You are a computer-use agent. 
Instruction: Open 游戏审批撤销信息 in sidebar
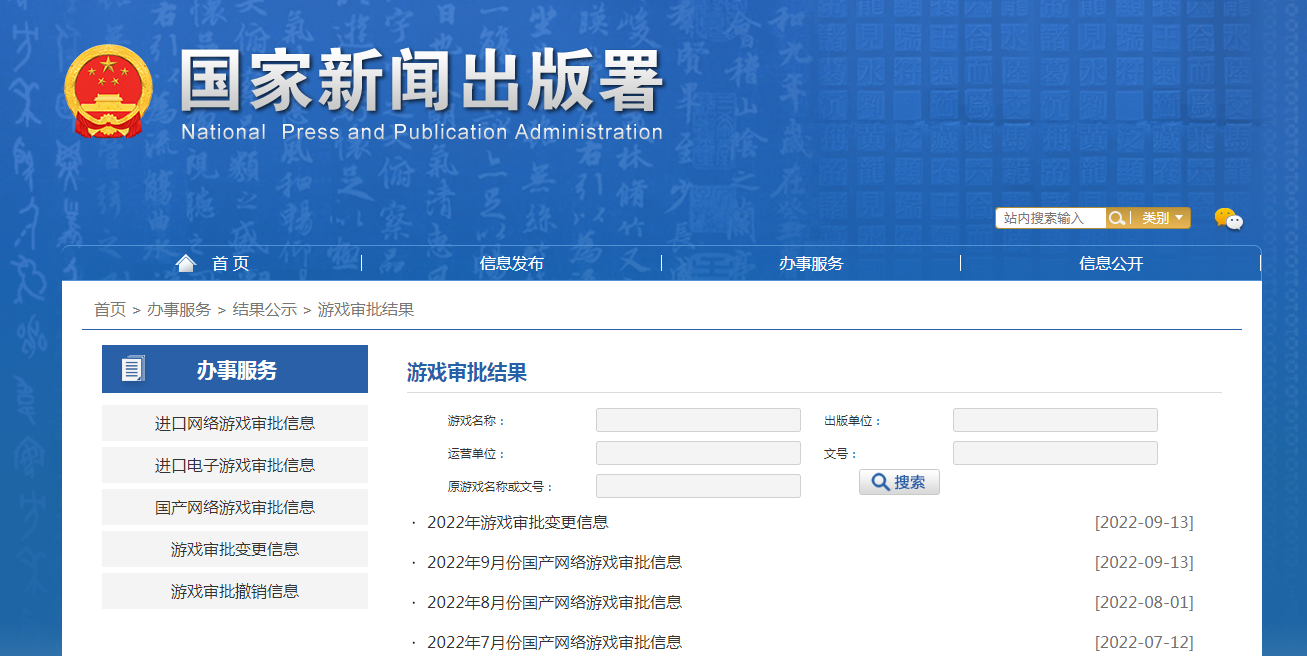pos(235,591)
